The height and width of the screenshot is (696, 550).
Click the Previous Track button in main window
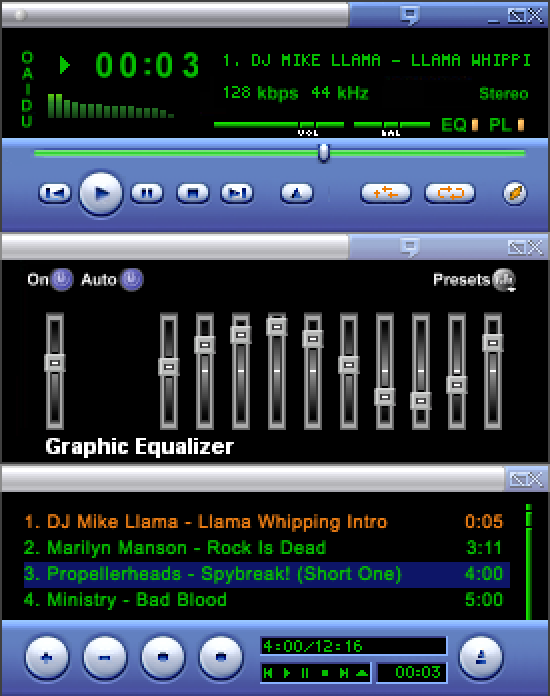coord(55,193)
